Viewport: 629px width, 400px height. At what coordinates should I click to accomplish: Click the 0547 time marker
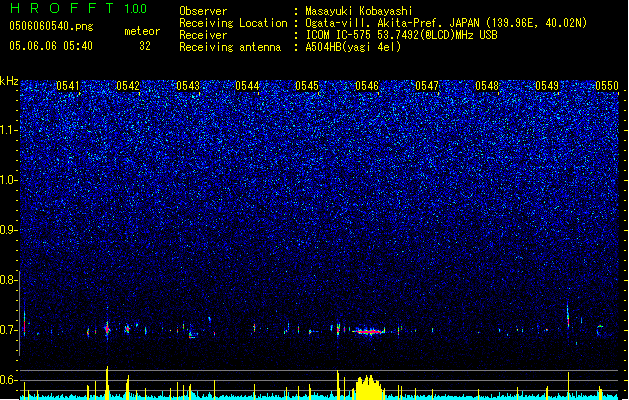[x=427, y=86]
